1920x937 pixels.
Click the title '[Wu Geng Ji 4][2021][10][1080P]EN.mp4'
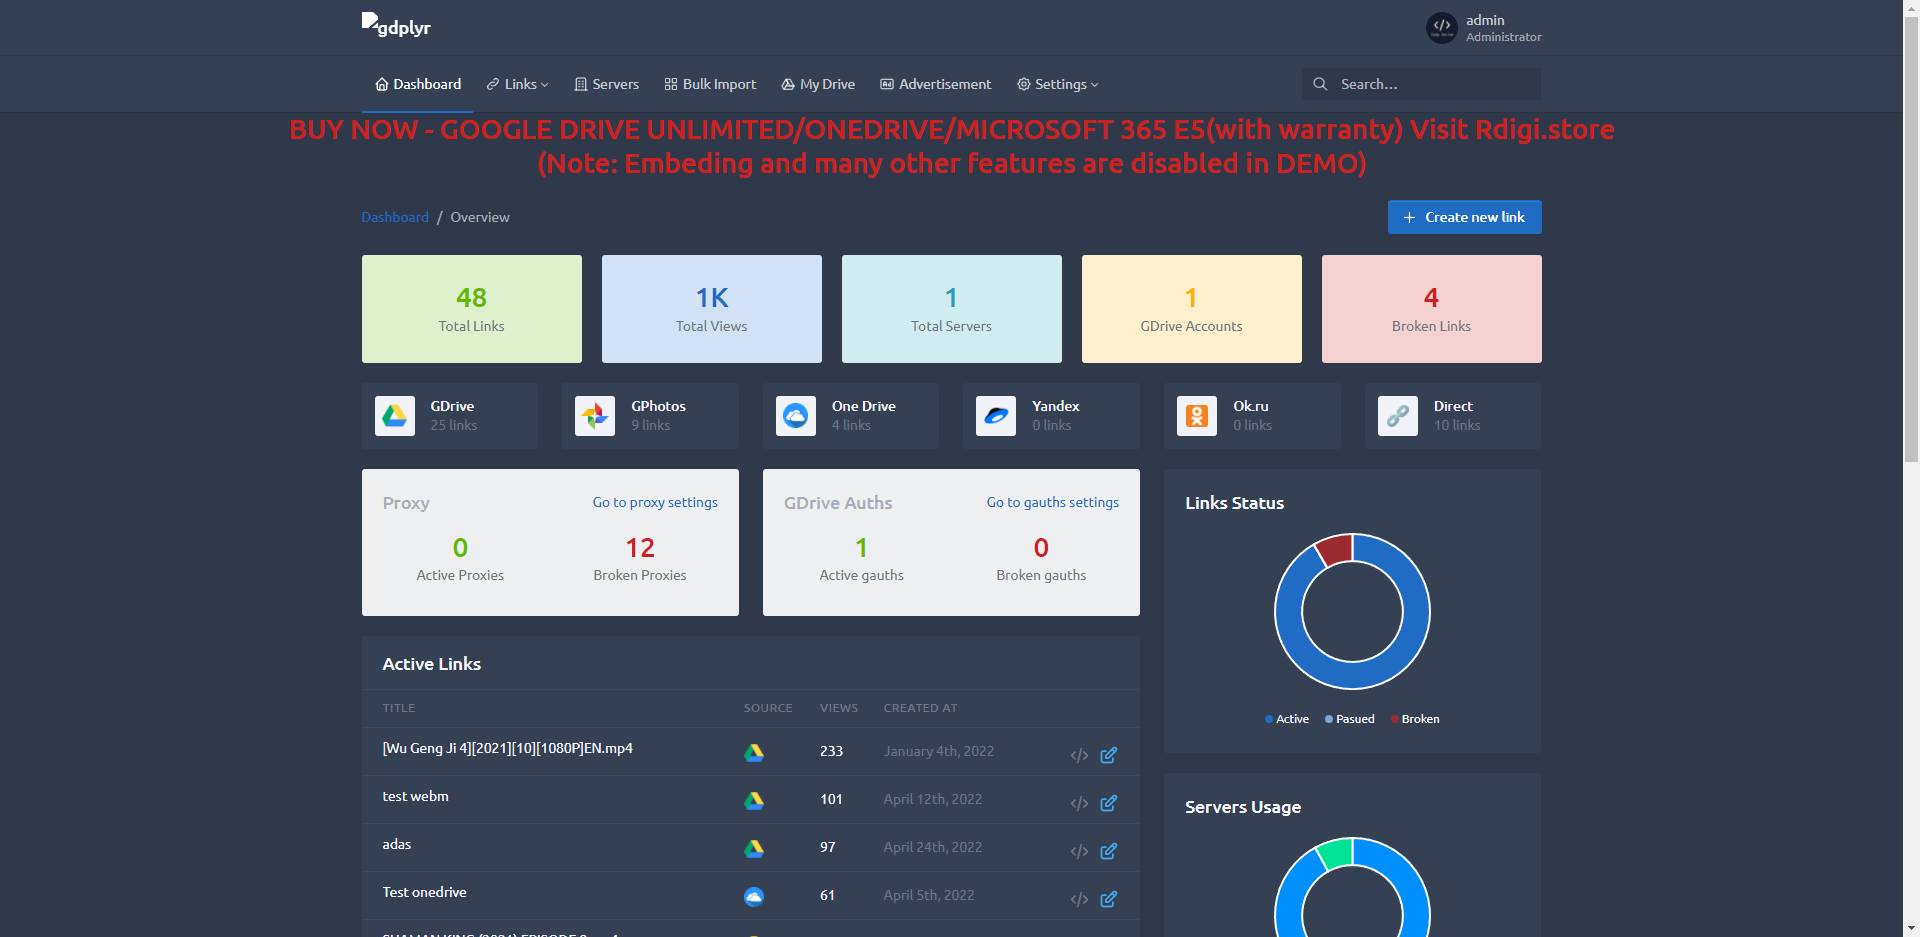point(508,748)
